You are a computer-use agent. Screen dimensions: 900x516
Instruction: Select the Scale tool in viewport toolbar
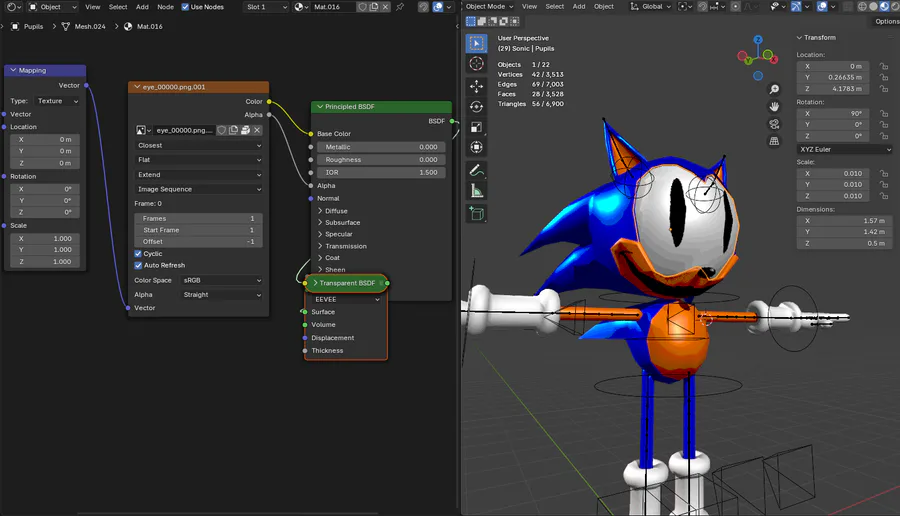pyautogui.click(x=476, y=127)
